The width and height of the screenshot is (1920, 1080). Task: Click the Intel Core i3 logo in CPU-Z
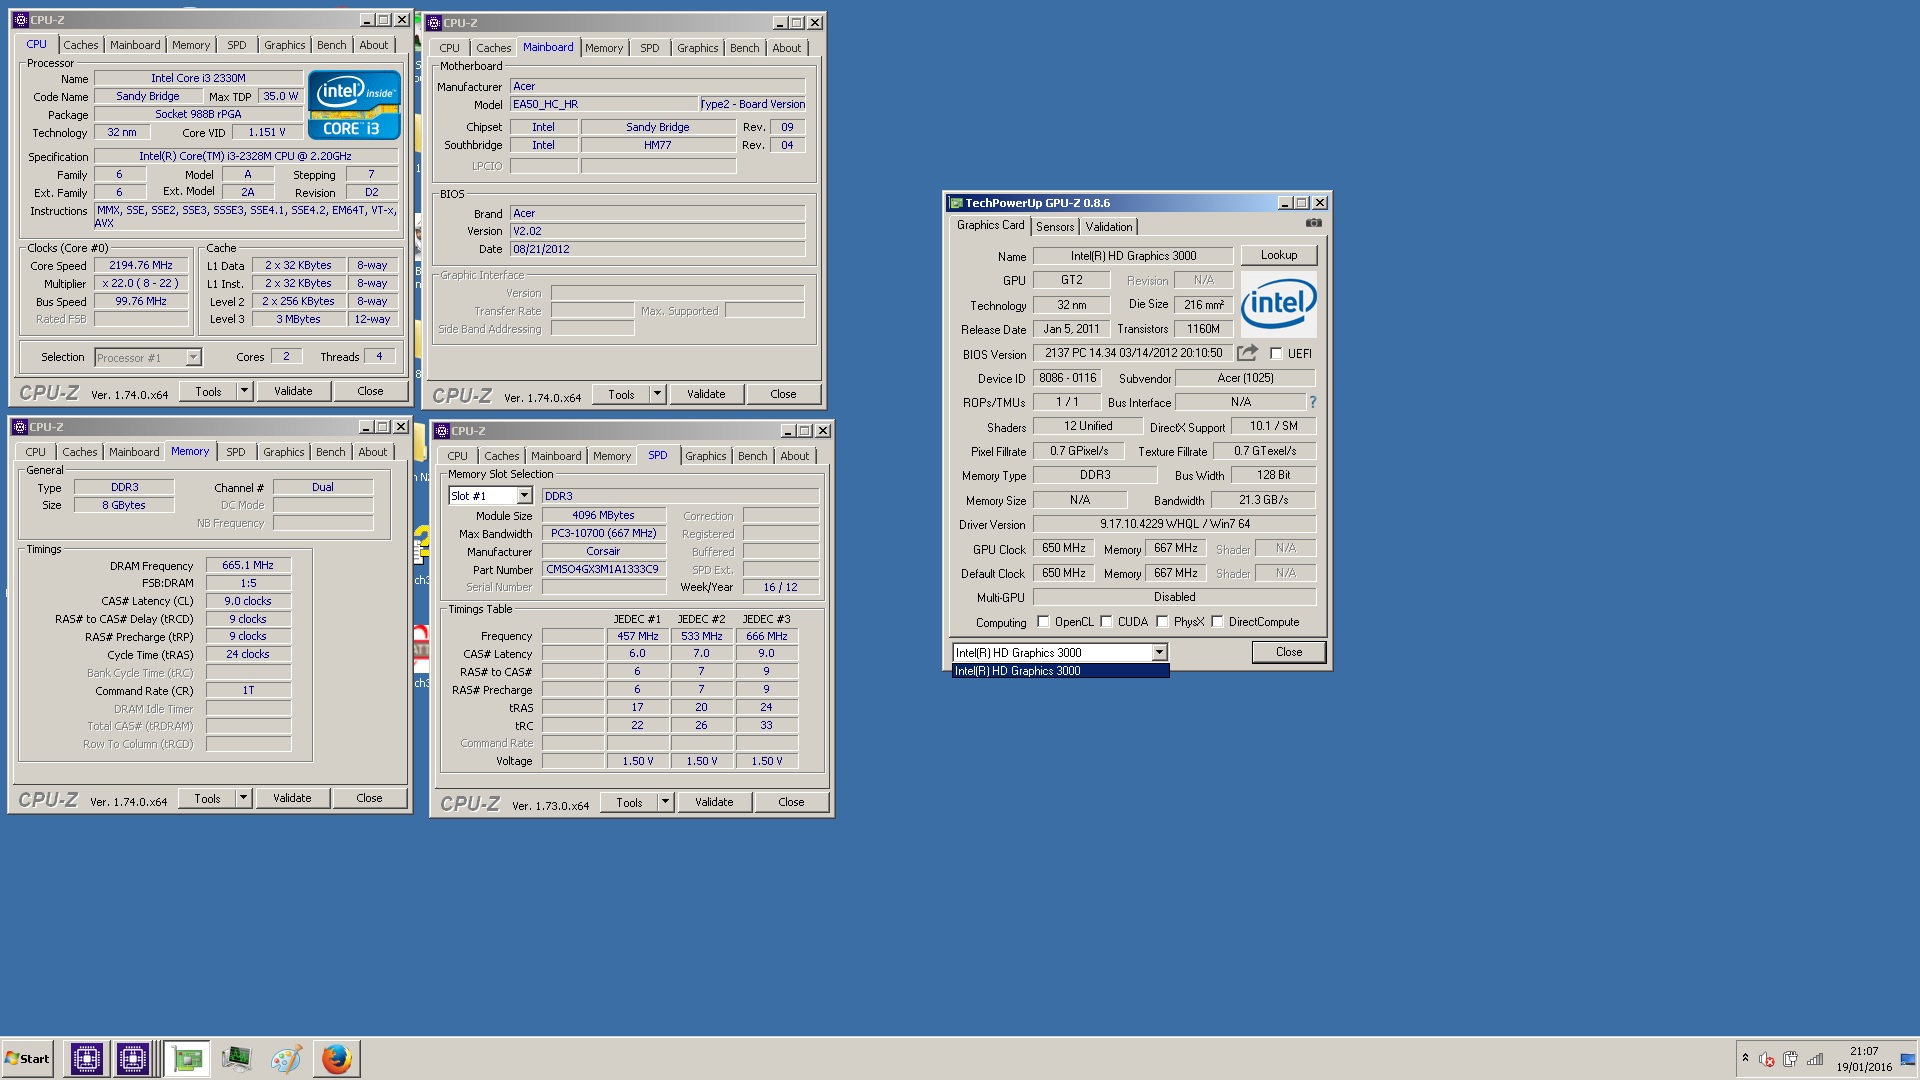point(354,104)
